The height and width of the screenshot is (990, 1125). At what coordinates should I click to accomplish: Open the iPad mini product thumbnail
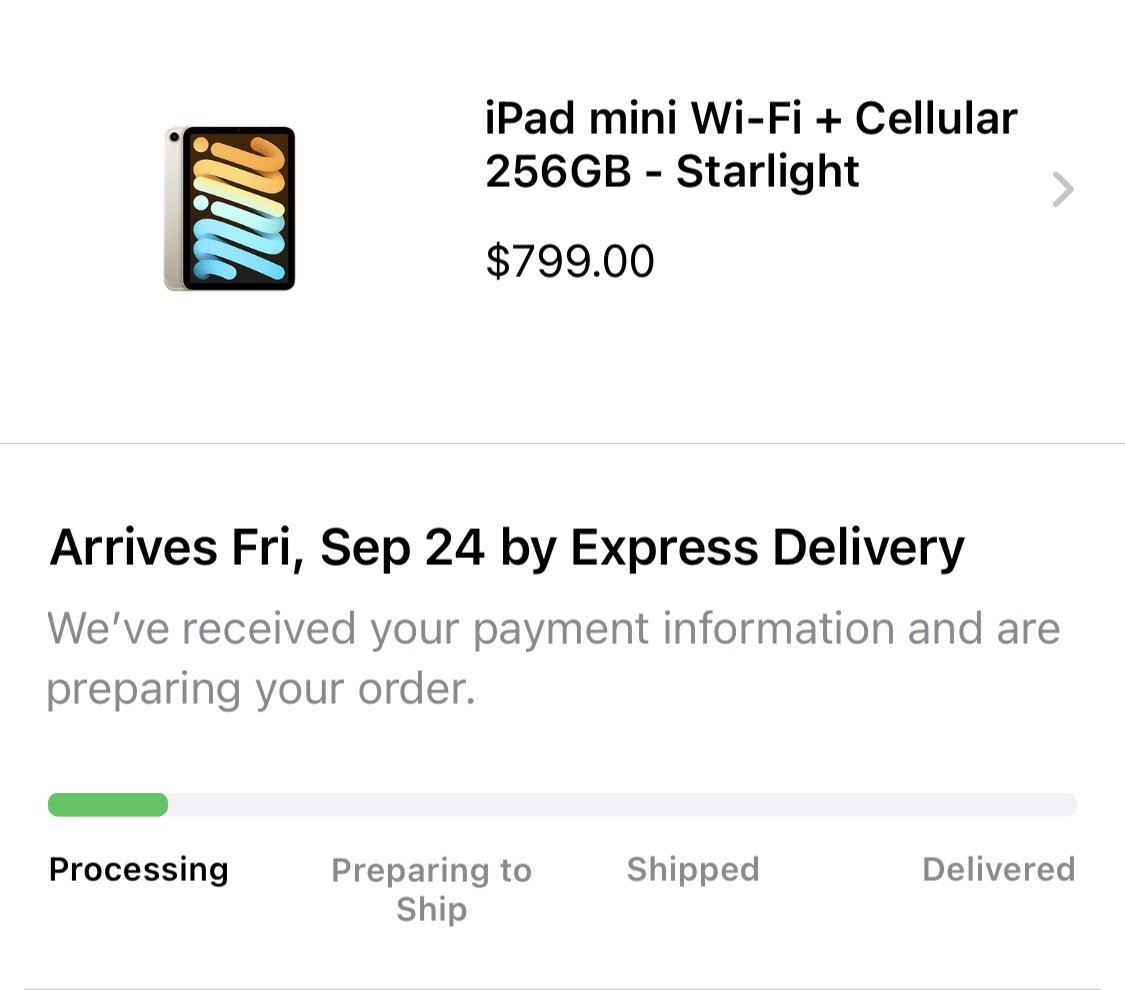pos(230,208)
